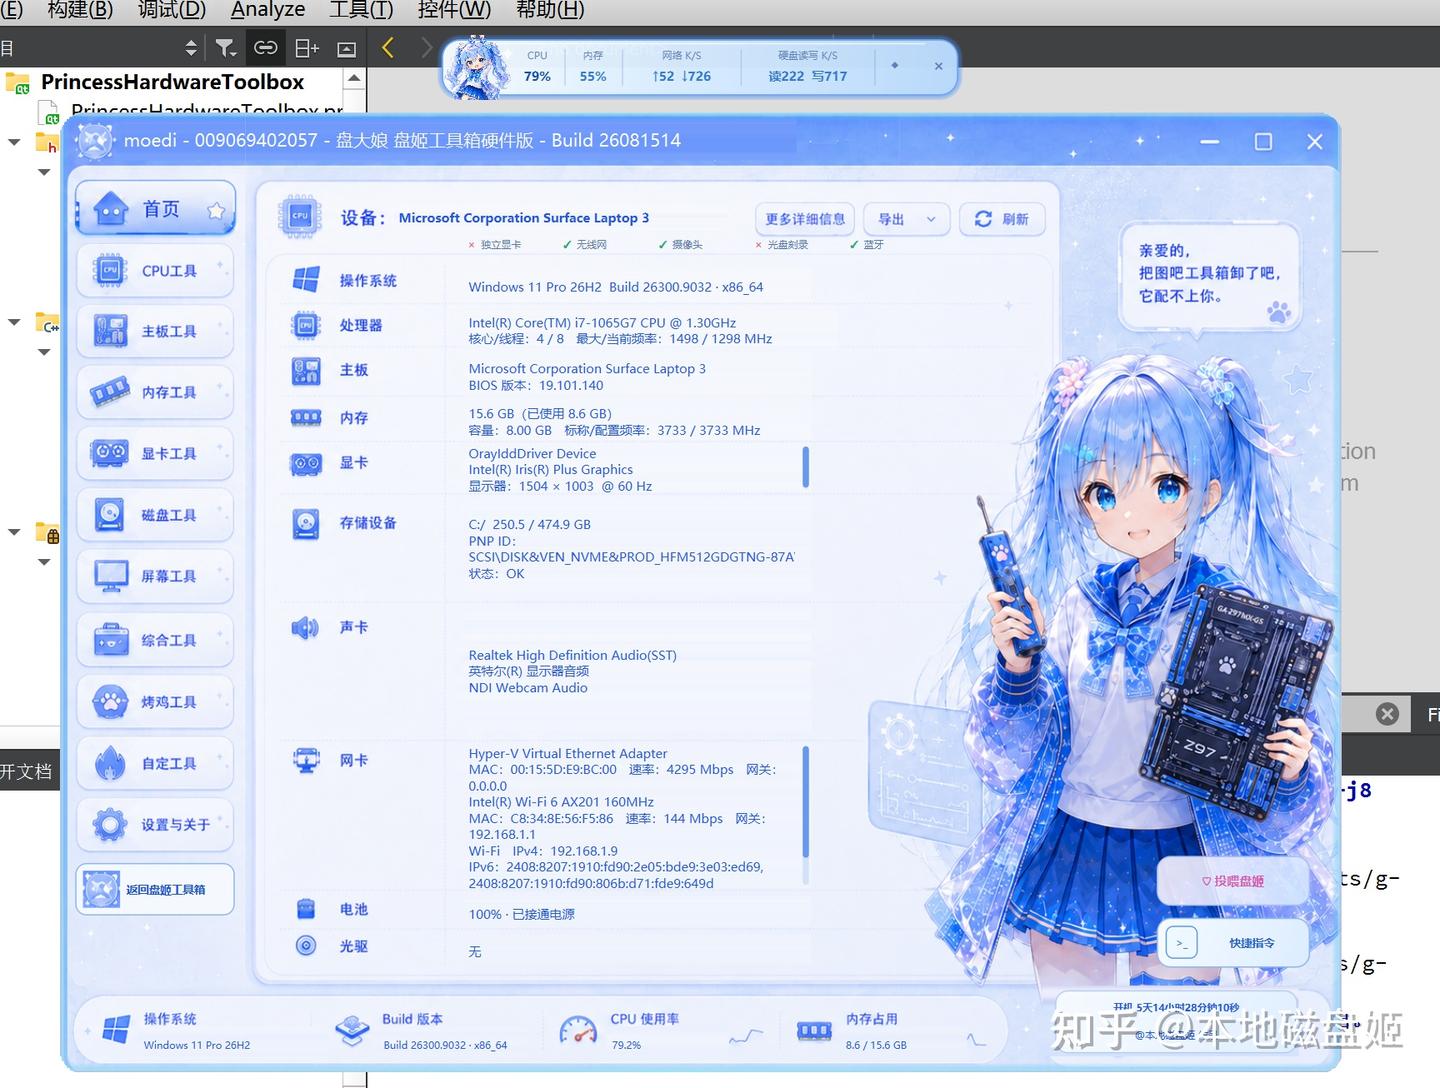Click 返回盘姬工具箱 button
This screenshot has width=1440, height=1088.
(x=155, y=889)
